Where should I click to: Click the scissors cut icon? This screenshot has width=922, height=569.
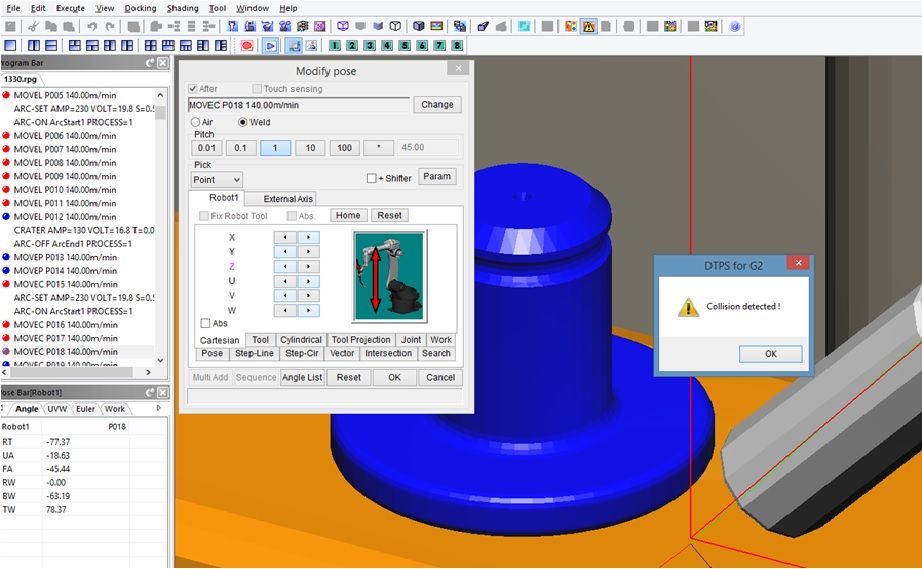coord(34,27)
